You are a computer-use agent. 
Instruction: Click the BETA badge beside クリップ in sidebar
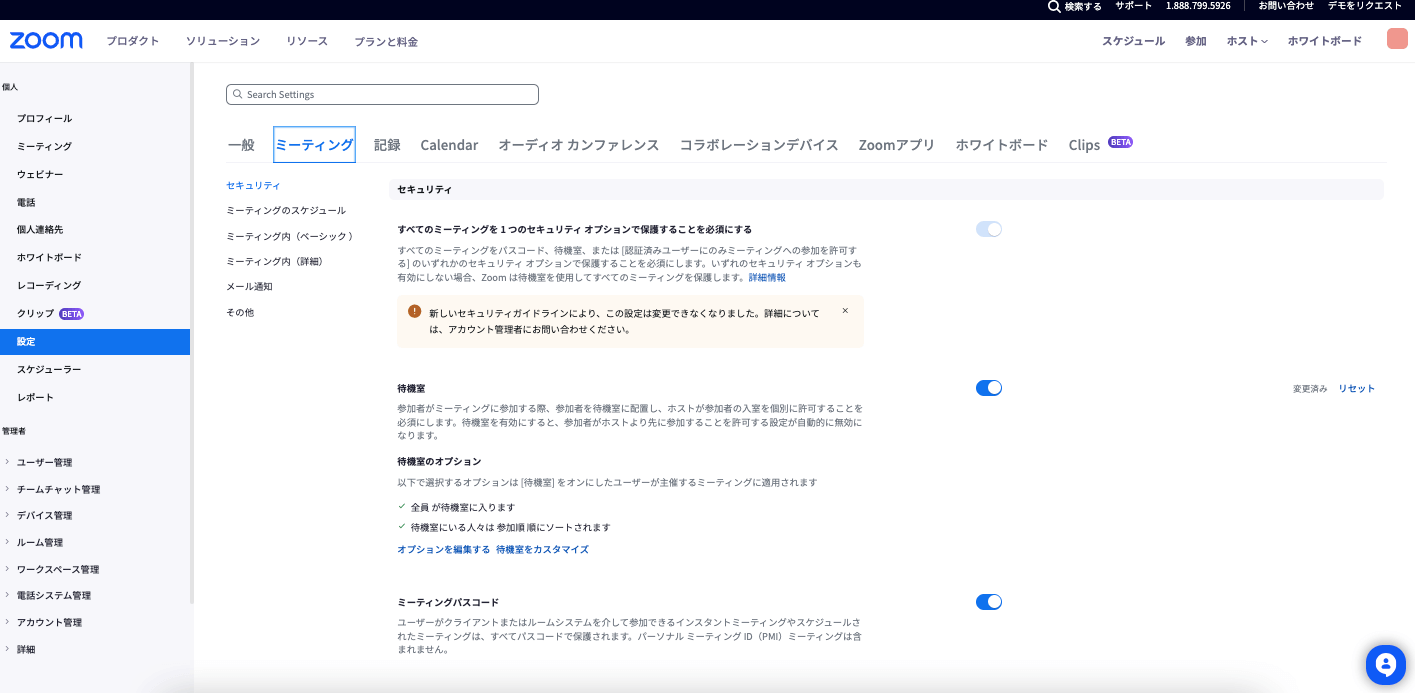coord(71,313)
